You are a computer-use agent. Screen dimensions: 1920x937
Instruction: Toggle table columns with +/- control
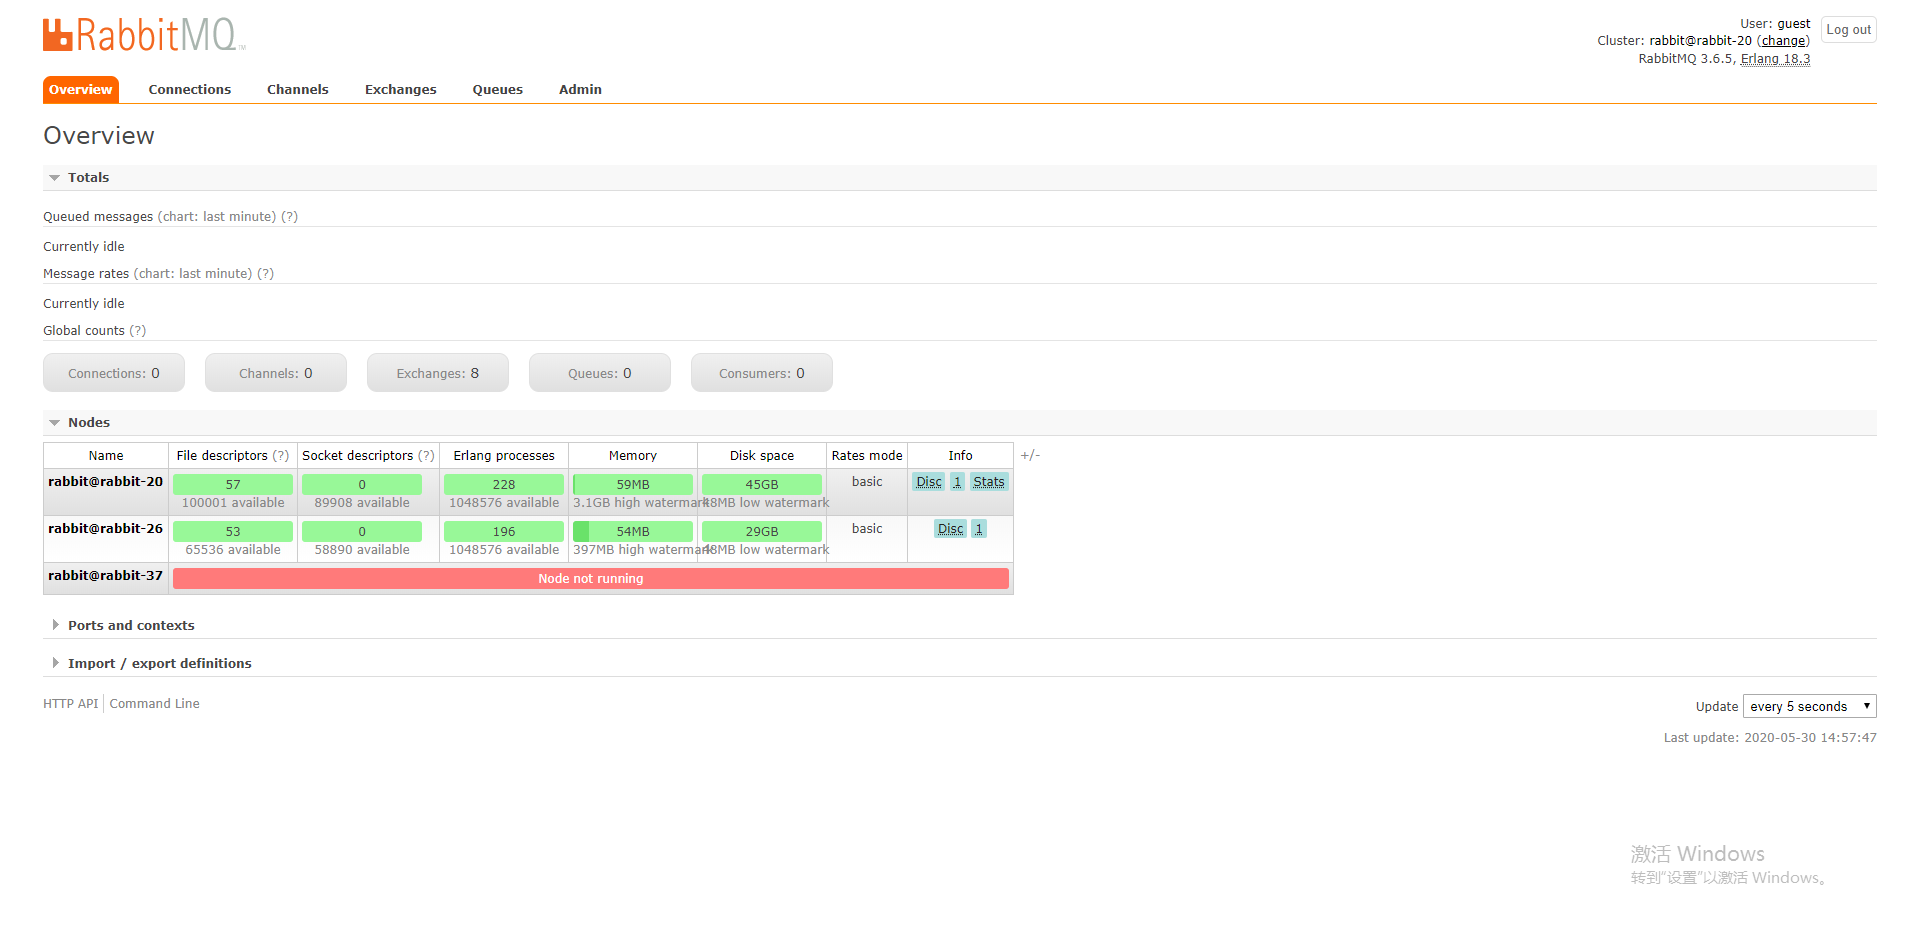1030,456
